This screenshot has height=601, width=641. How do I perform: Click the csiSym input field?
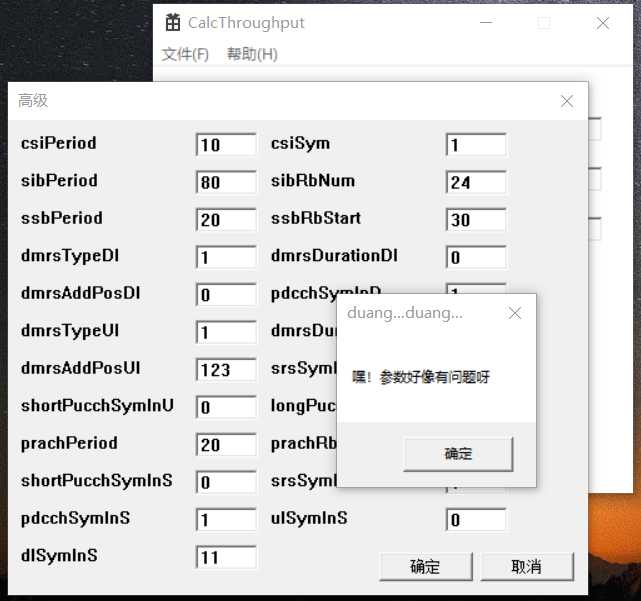(x=476, y=145)
